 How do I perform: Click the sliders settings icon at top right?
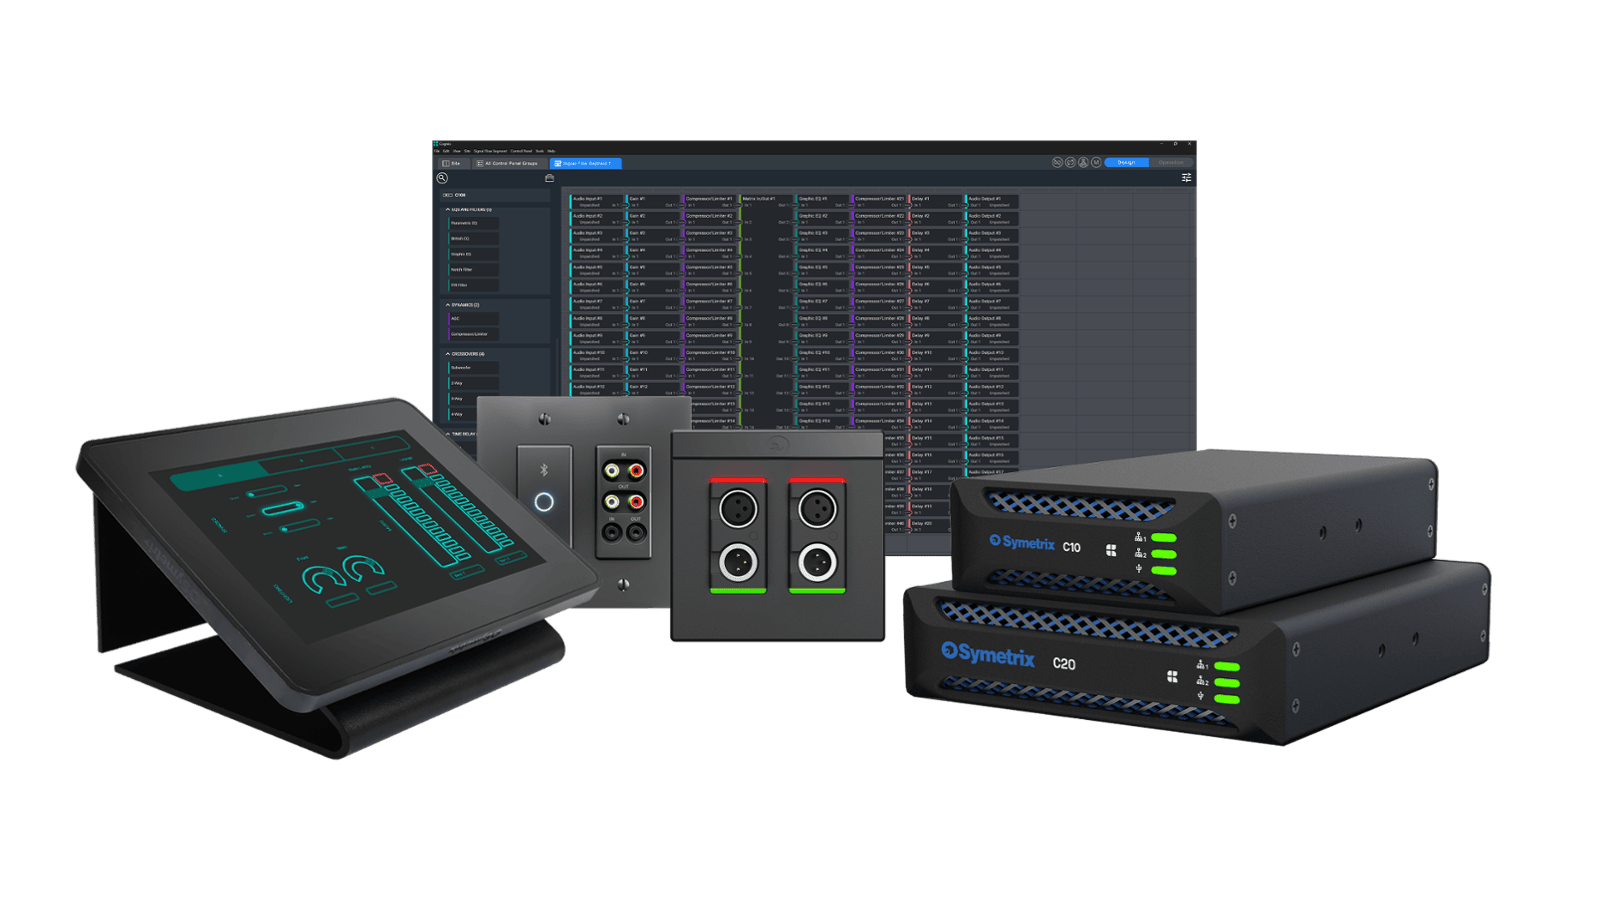1186,178
